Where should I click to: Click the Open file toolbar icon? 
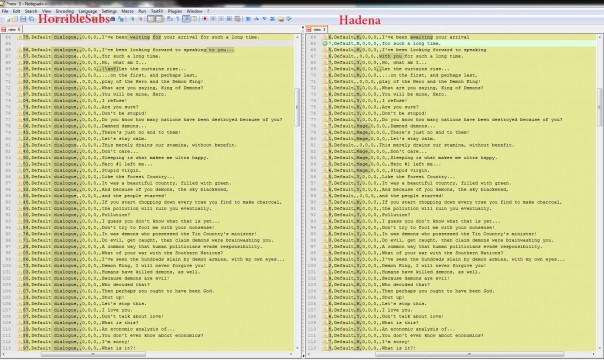click(15, 19)
